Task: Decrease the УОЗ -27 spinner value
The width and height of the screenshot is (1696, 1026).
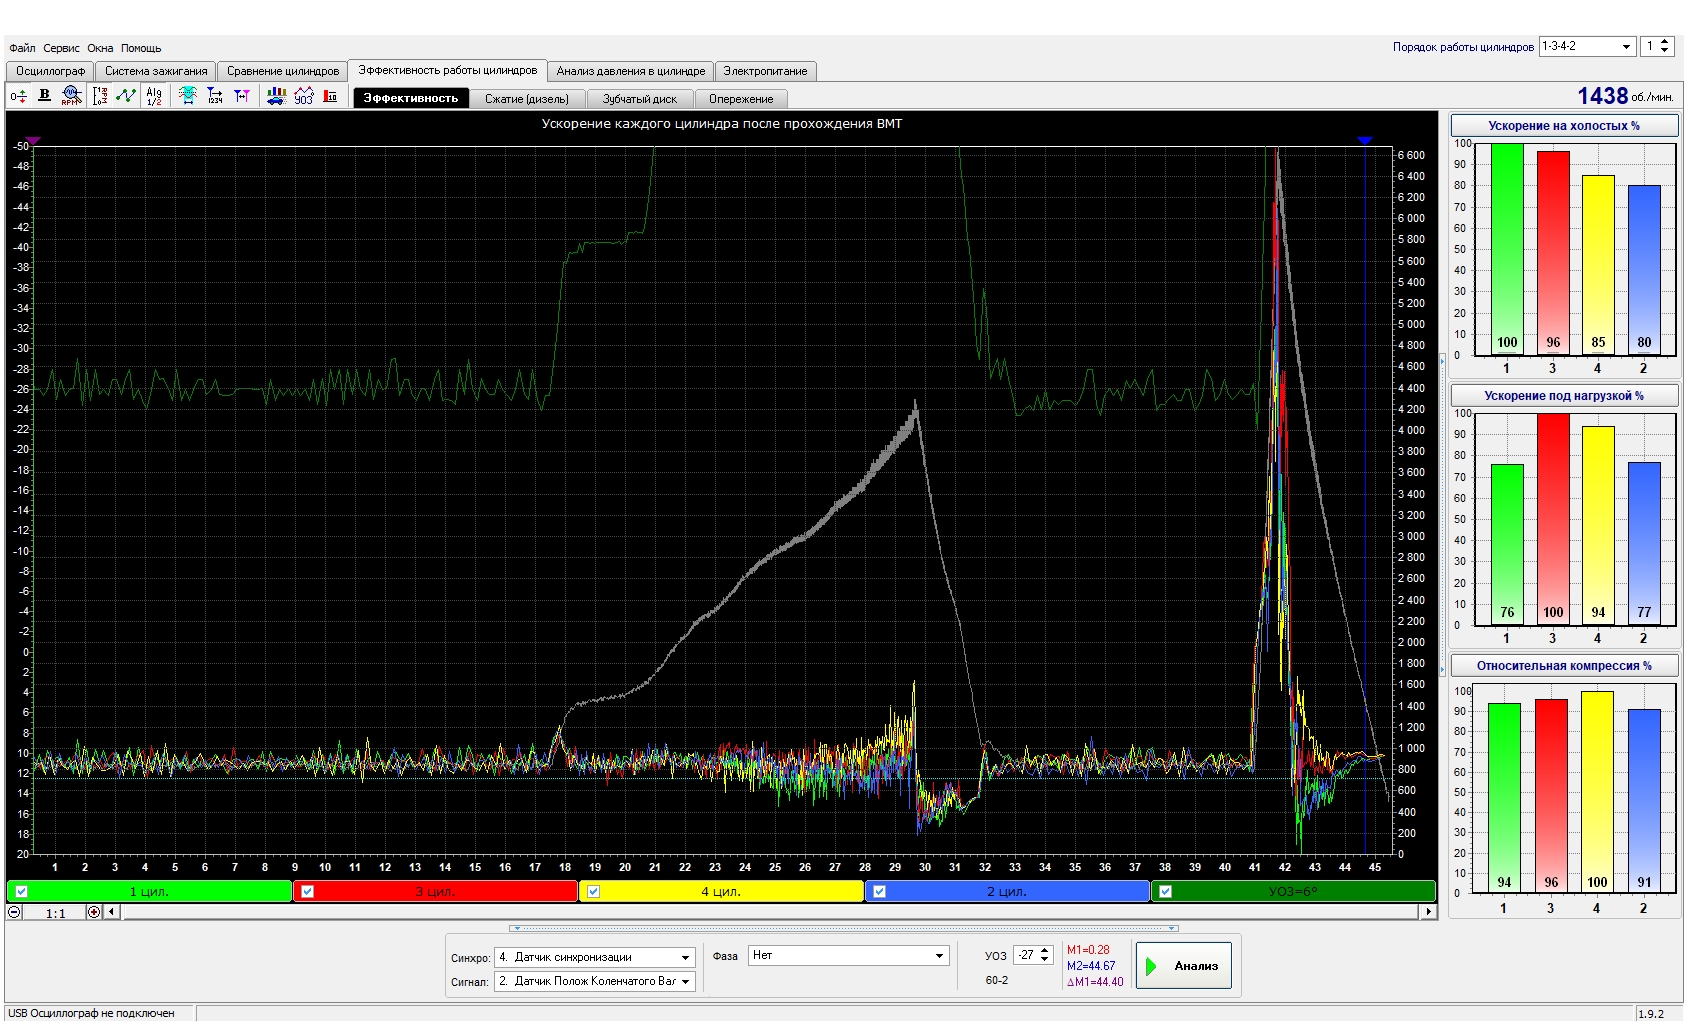Action: 1045,961
